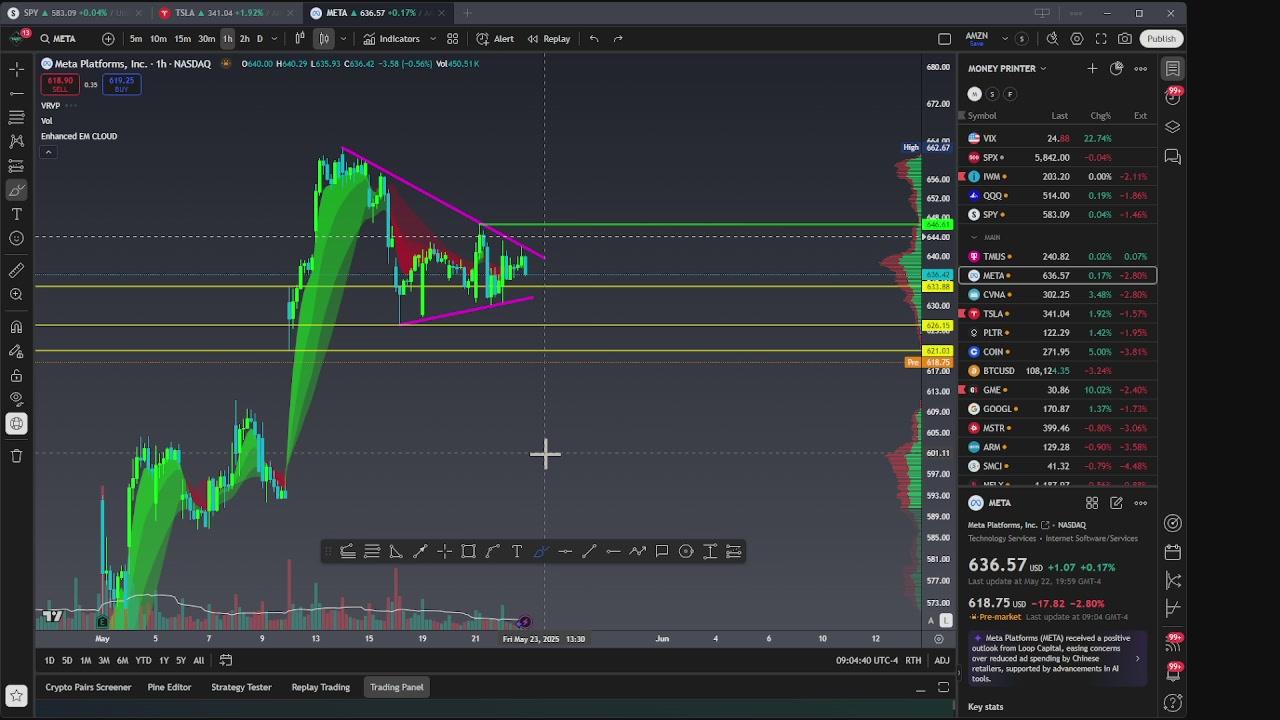This screenshot has height=720, width=1280.
Task: Take a chart snapshot with camera icon
Action: [x=1125, y=39]
